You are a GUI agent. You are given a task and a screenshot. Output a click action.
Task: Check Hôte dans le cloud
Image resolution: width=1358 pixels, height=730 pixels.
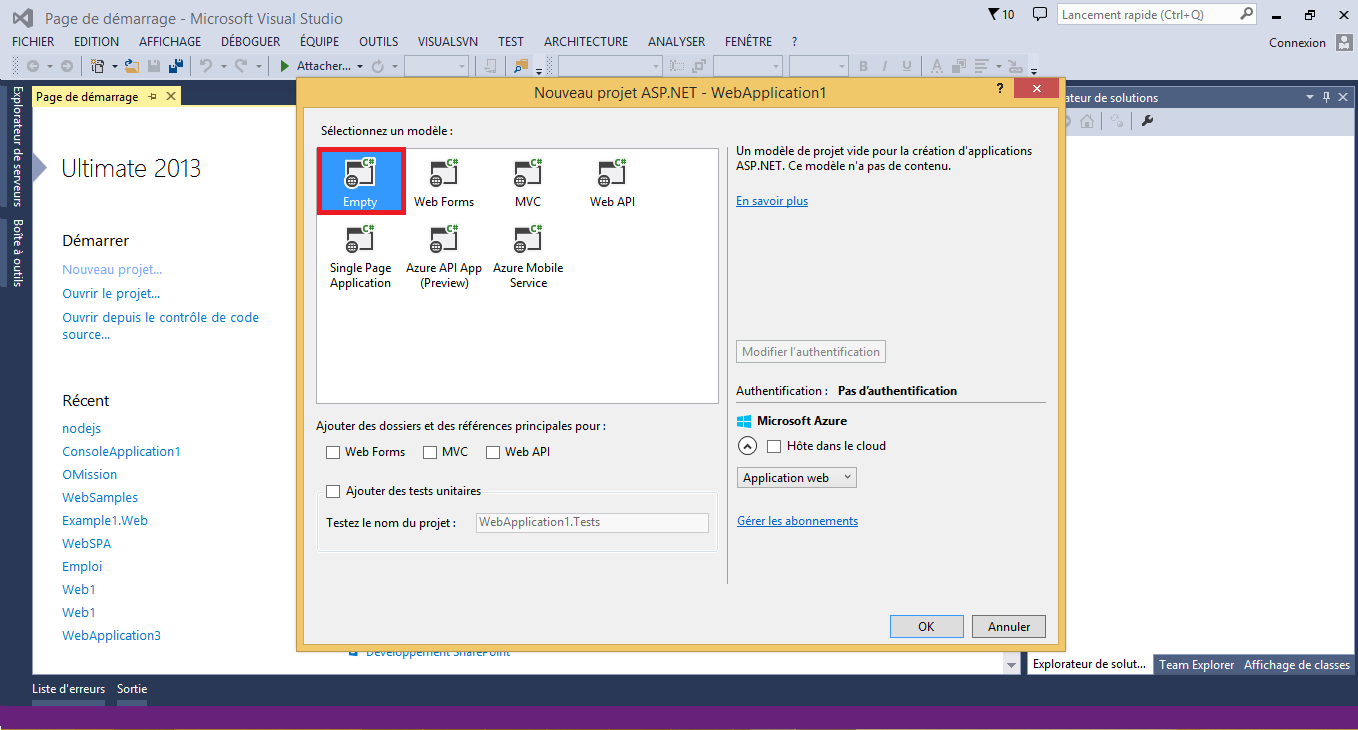[774, 446]
